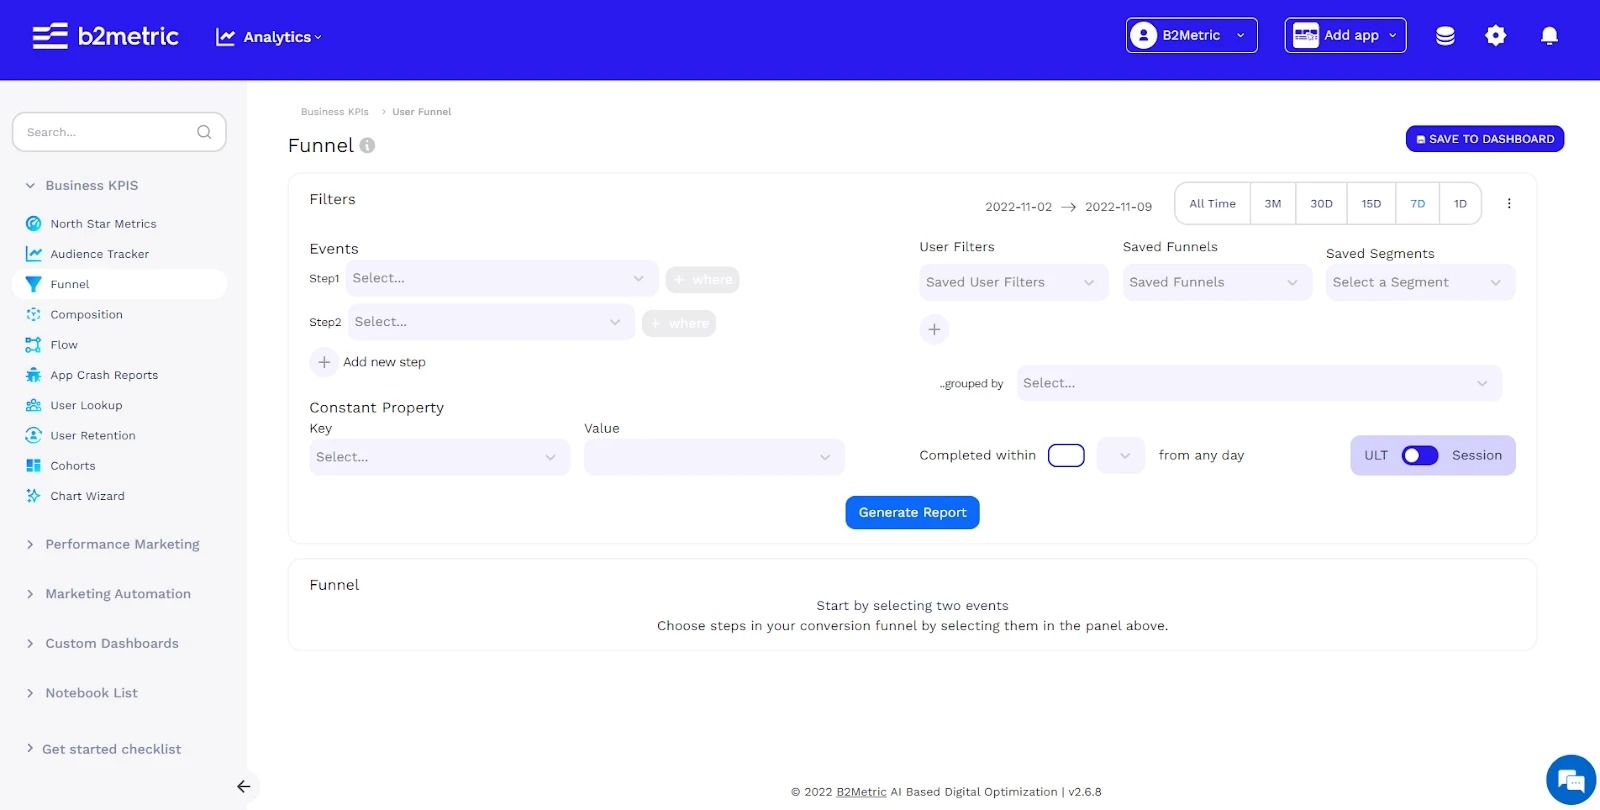Toggle ULT/Session switch
This screenshot has width=1600, height=810.
coord(1420,456)
